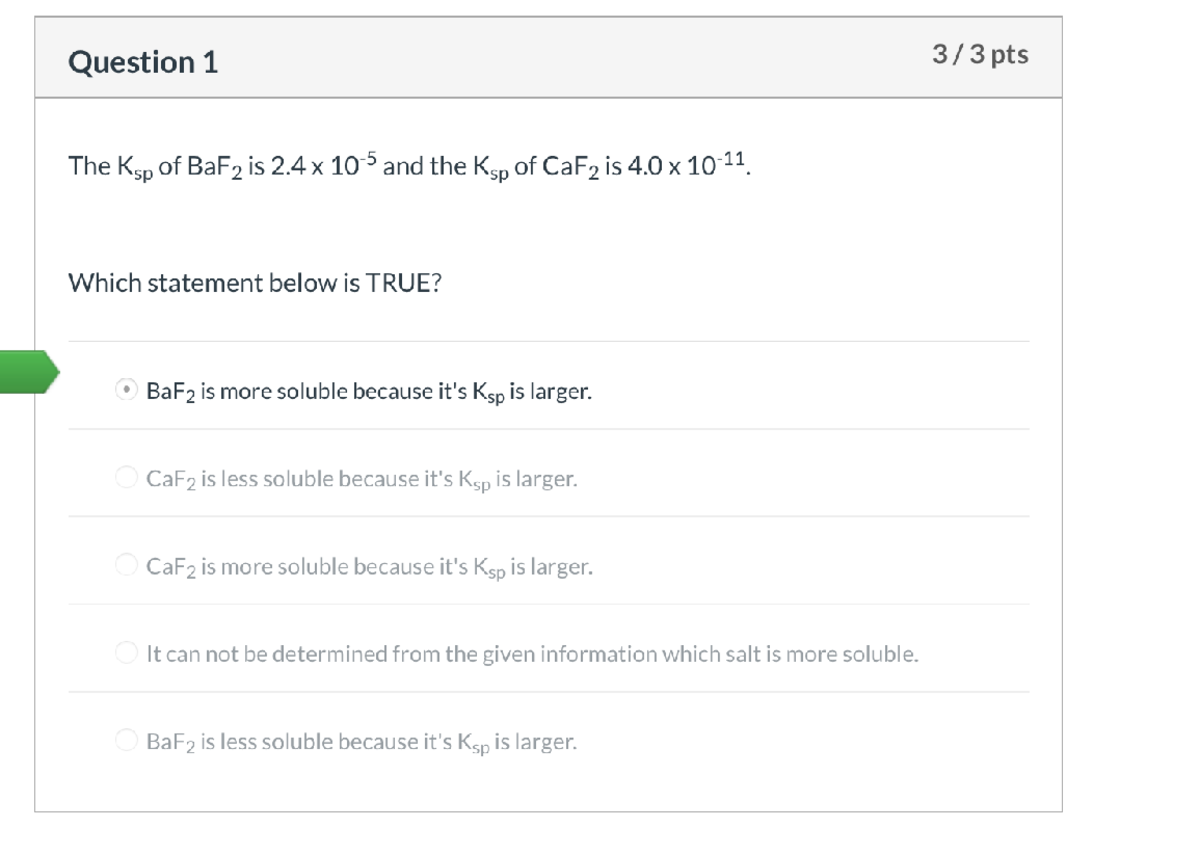1200x855 pixels.
Task: Select the "CaF2 is more soluble" answer option
Action: (x=126, y=565)
